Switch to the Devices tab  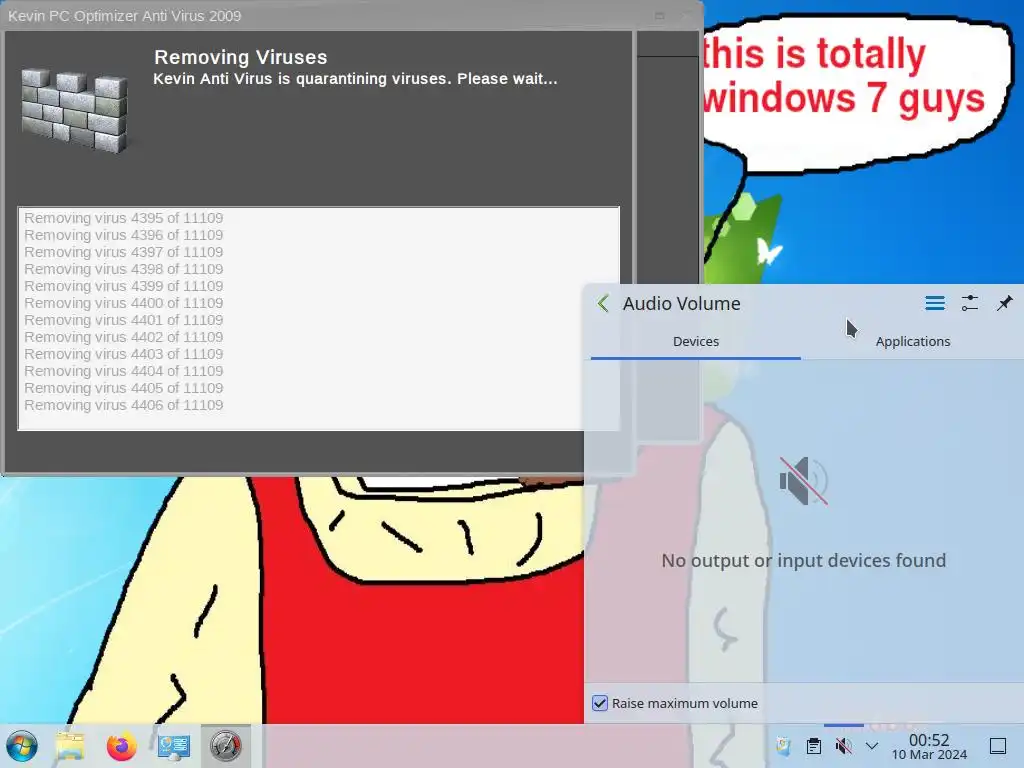(696, 342)
